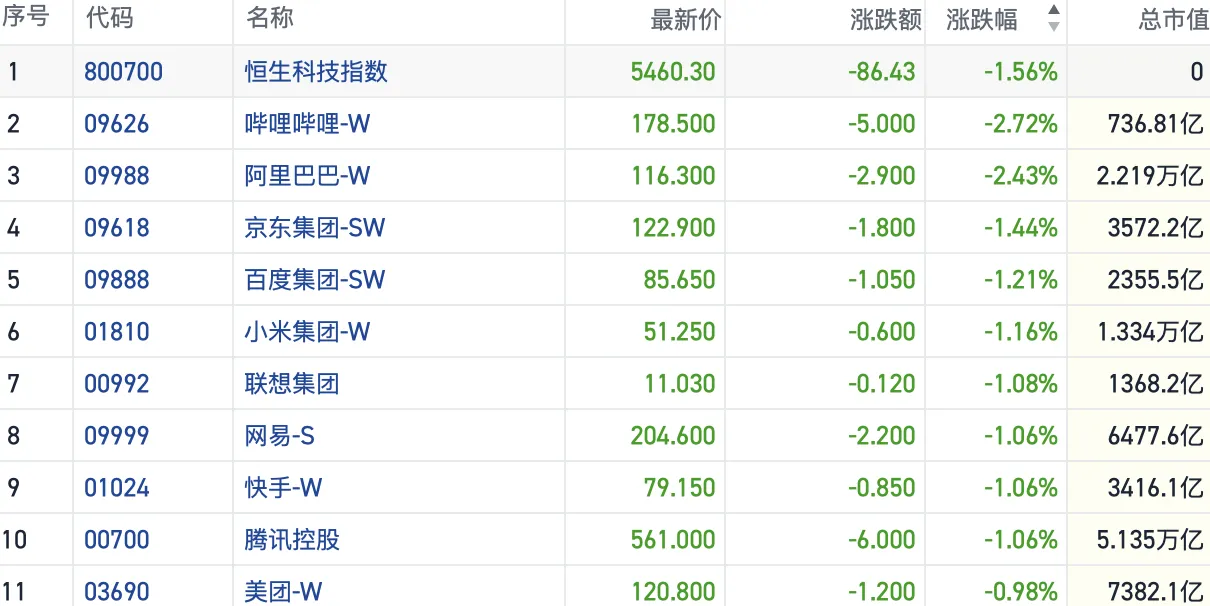
Task: Select change amount -0.120
Action: click(881, 384)
